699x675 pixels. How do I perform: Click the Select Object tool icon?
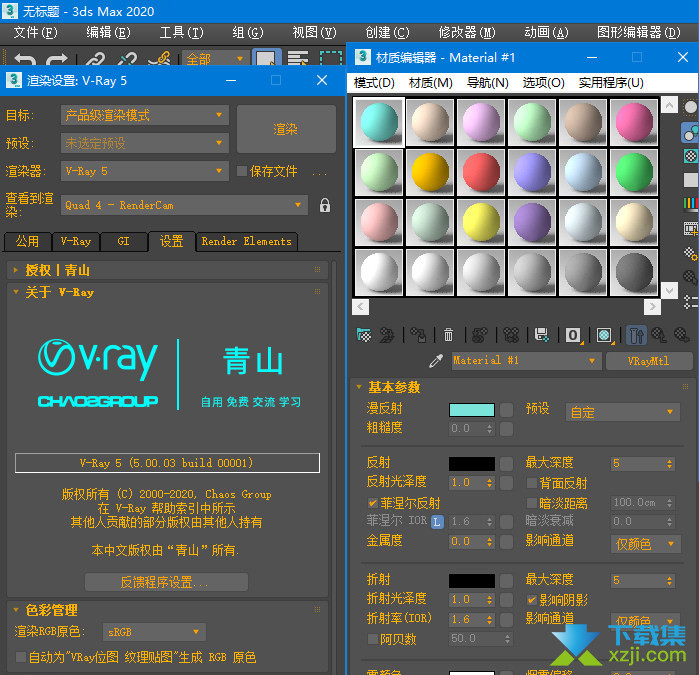266,58
